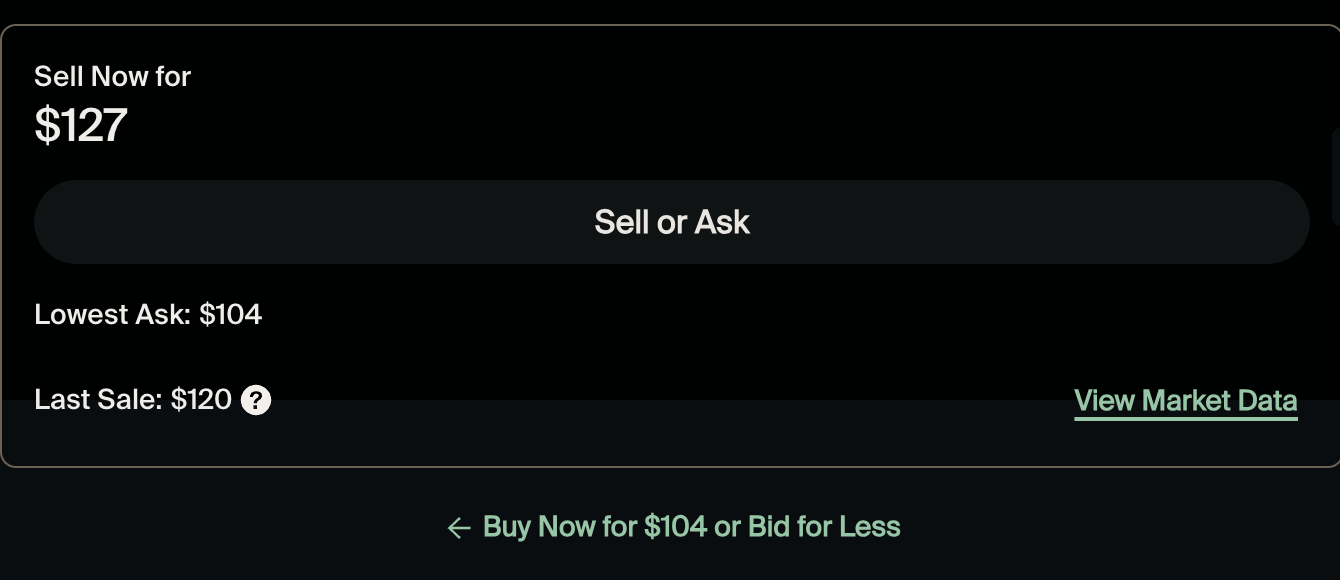Follow the underlined View Market Data link
The height and width of the screenshot is (580, 1340).
[1186, 400]
